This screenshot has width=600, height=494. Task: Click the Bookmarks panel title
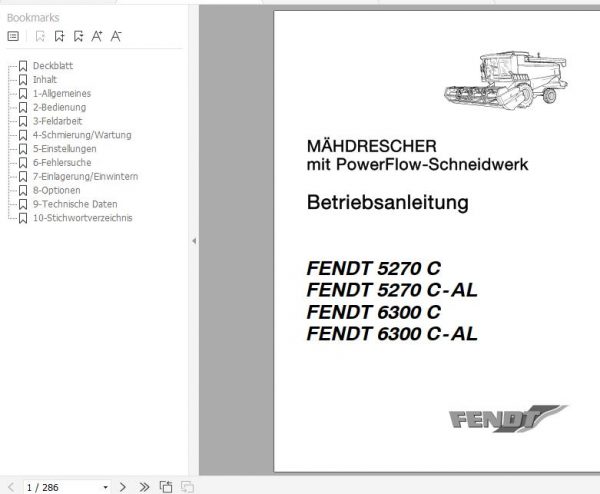click(33, 18)
